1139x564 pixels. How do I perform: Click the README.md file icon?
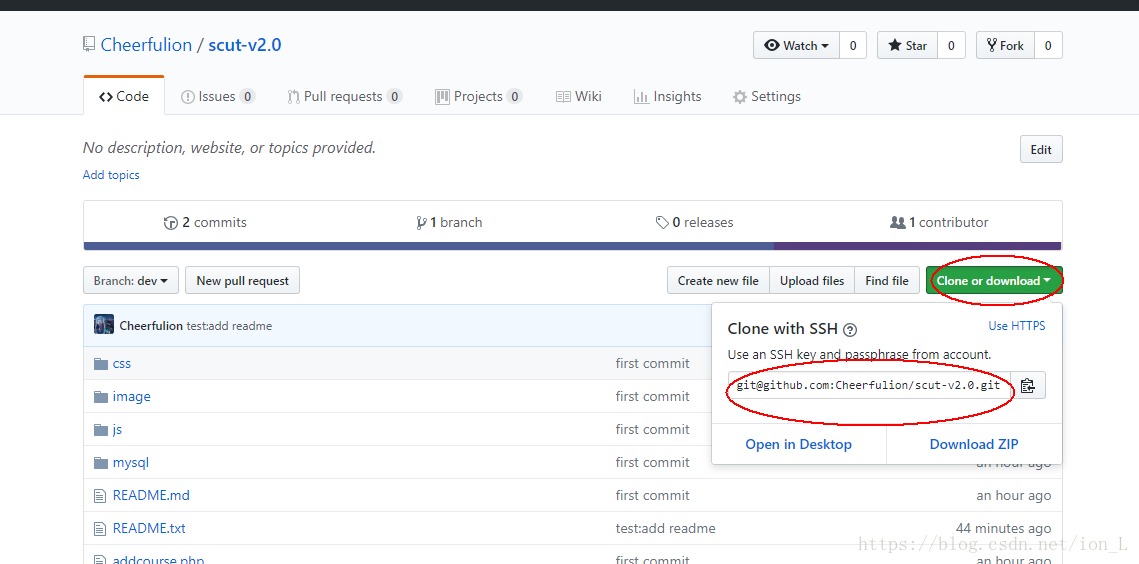100,496
